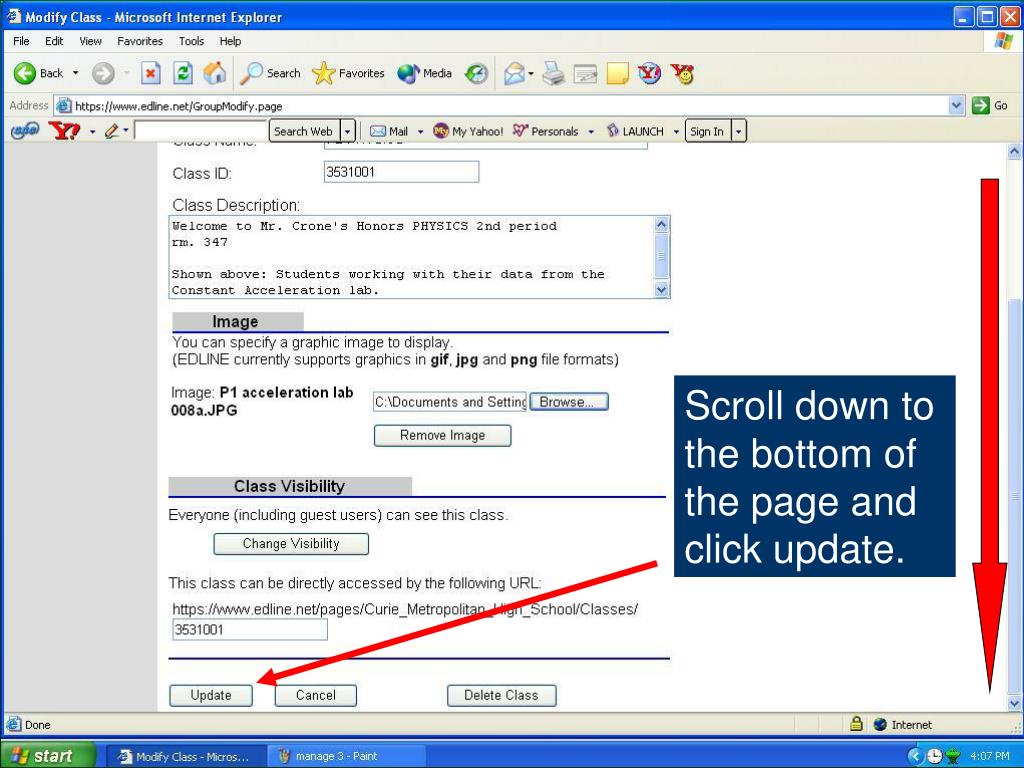Click the padlock security icon in status bar

(856, 724)
